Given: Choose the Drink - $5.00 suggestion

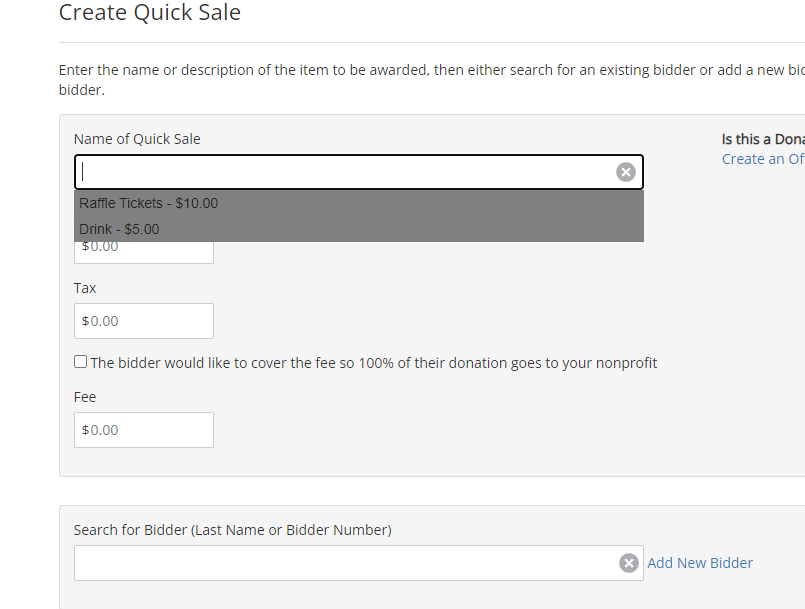Looking at the screenshot, I should click(359, 229).
